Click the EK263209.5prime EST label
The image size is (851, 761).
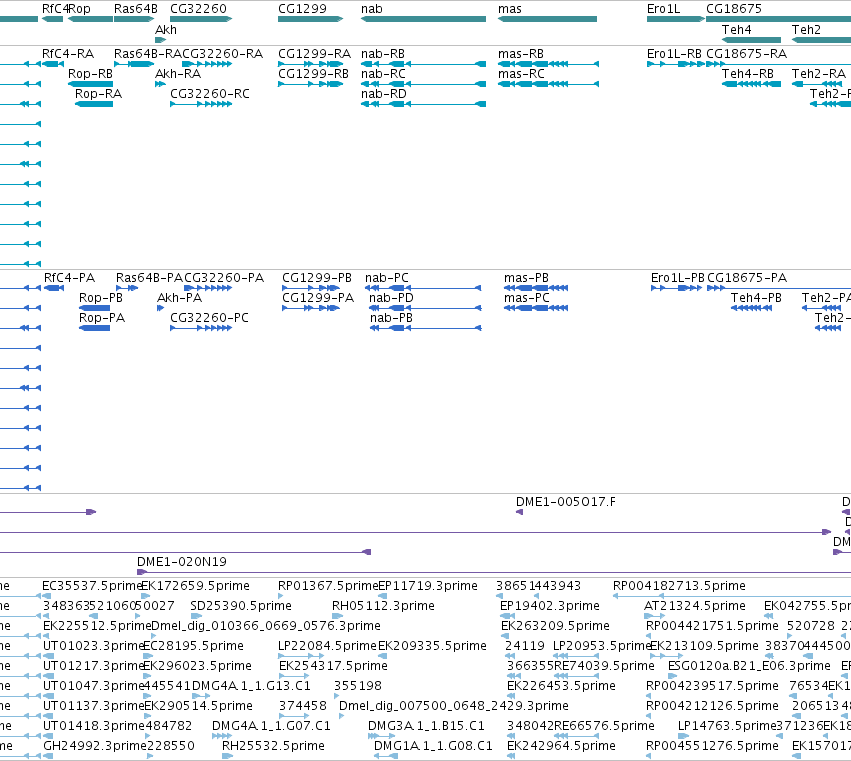[555, 626]
